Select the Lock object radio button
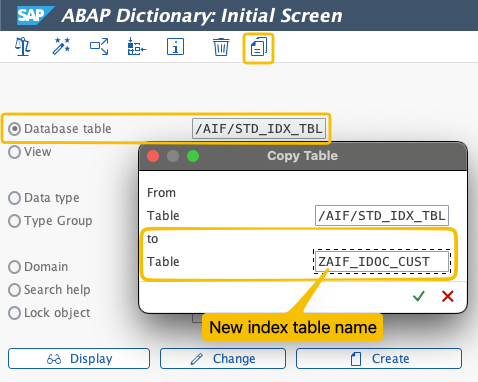This screenshot has width=478, height=382. point(15,313)
